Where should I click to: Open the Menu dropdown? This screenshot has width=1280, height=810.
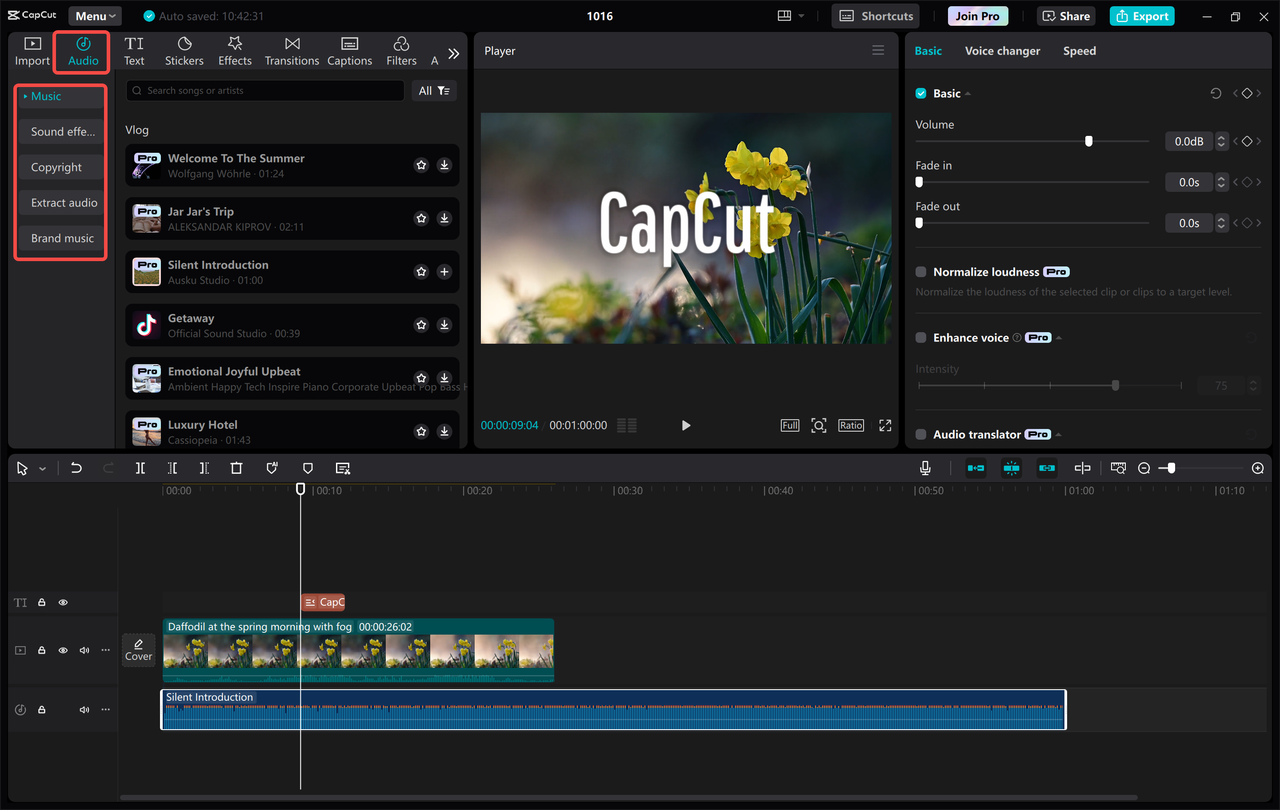[94, 15]
